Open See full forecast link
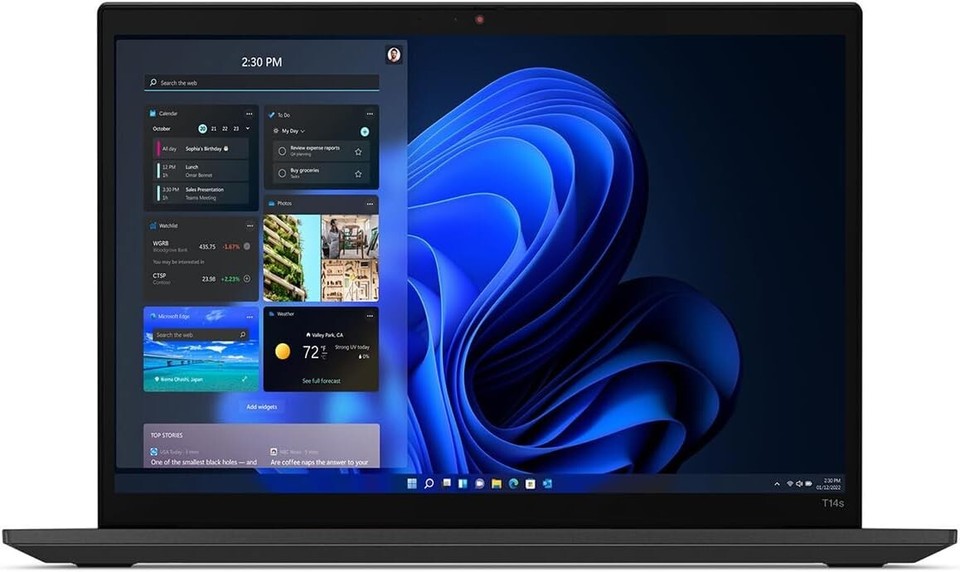The image size is (960, 572). (x=321, y=381)
